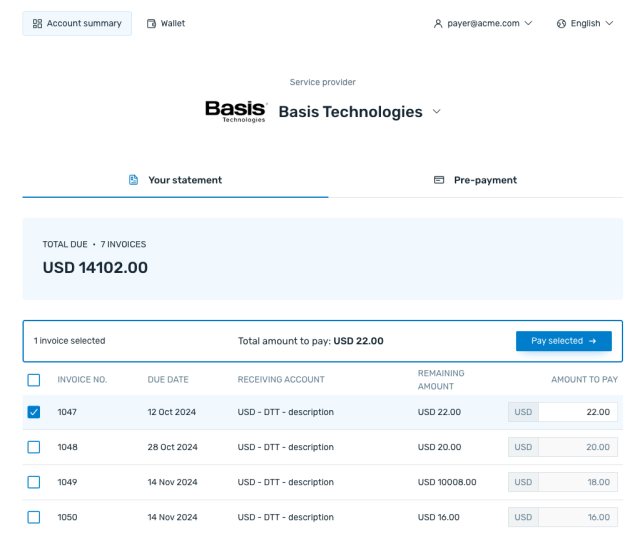Click the user profile icon beside payer@acme.com

click(438, 24)
